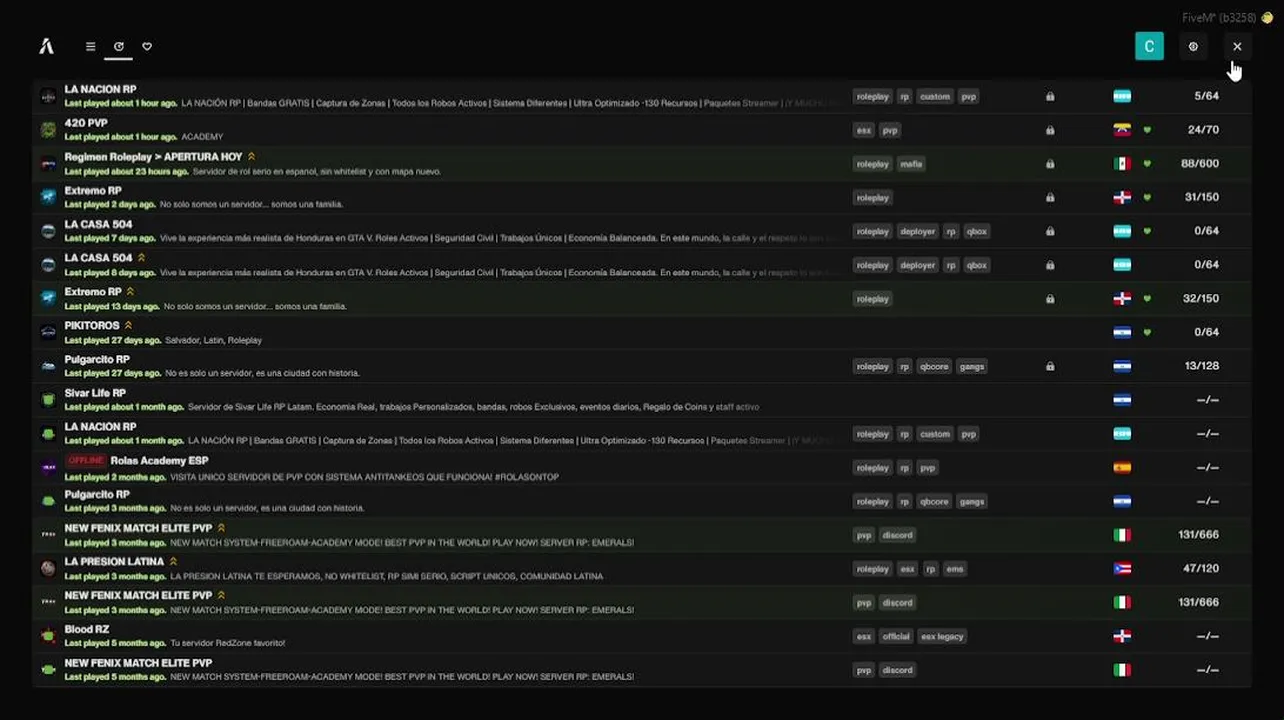Viewport: 1284px width, 720px height.
Task: Open the settings gear icon
Action: tap(1193, 46)
